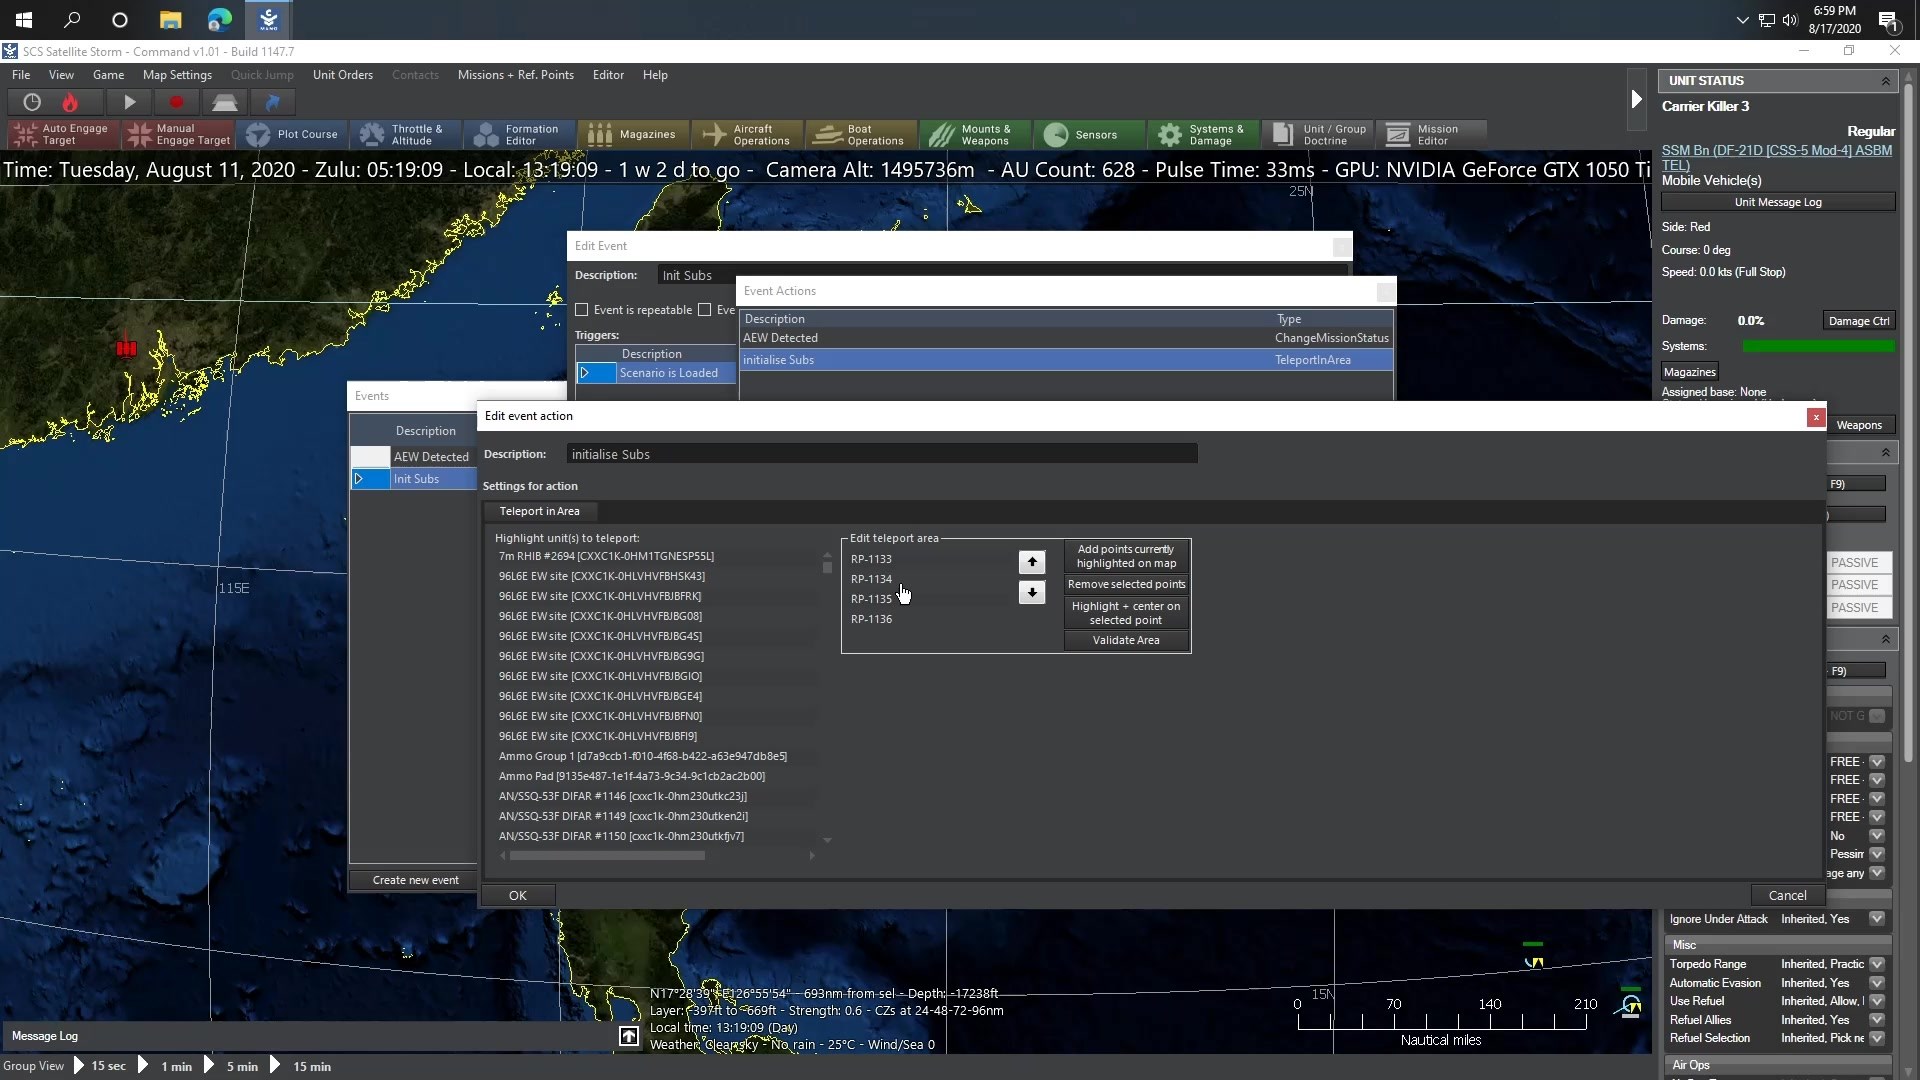Open Automatic Evasion dropdown
The height and width of the screenshot is (1080, 1920).
[1877, 983]
